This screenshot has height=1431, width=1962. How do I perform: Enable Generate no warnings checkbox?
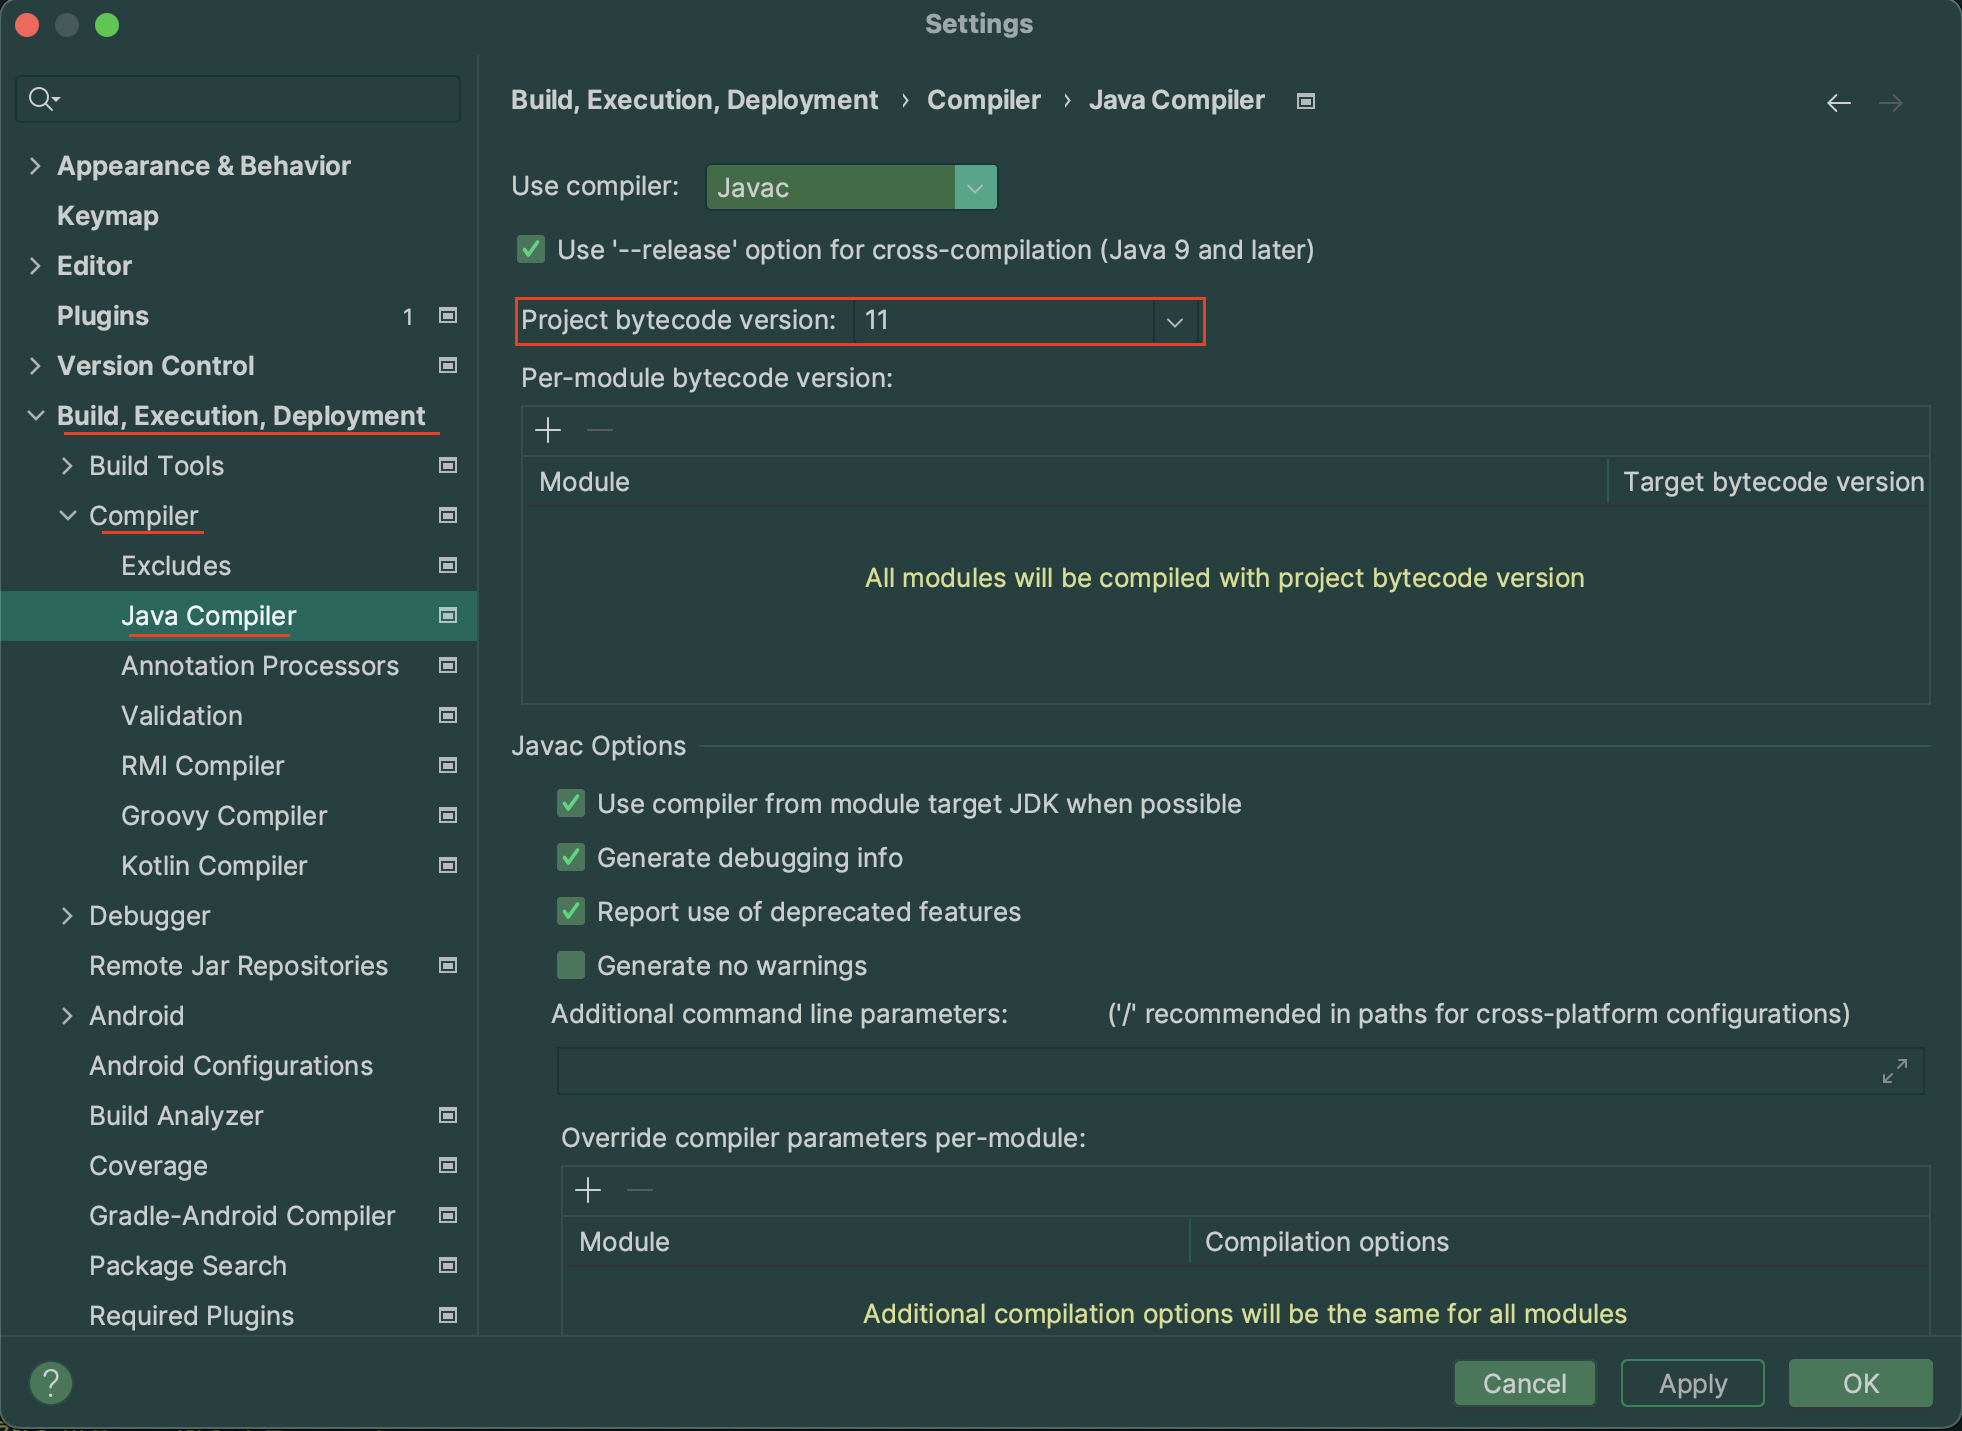pyautogui.click(x=571, y=966)
